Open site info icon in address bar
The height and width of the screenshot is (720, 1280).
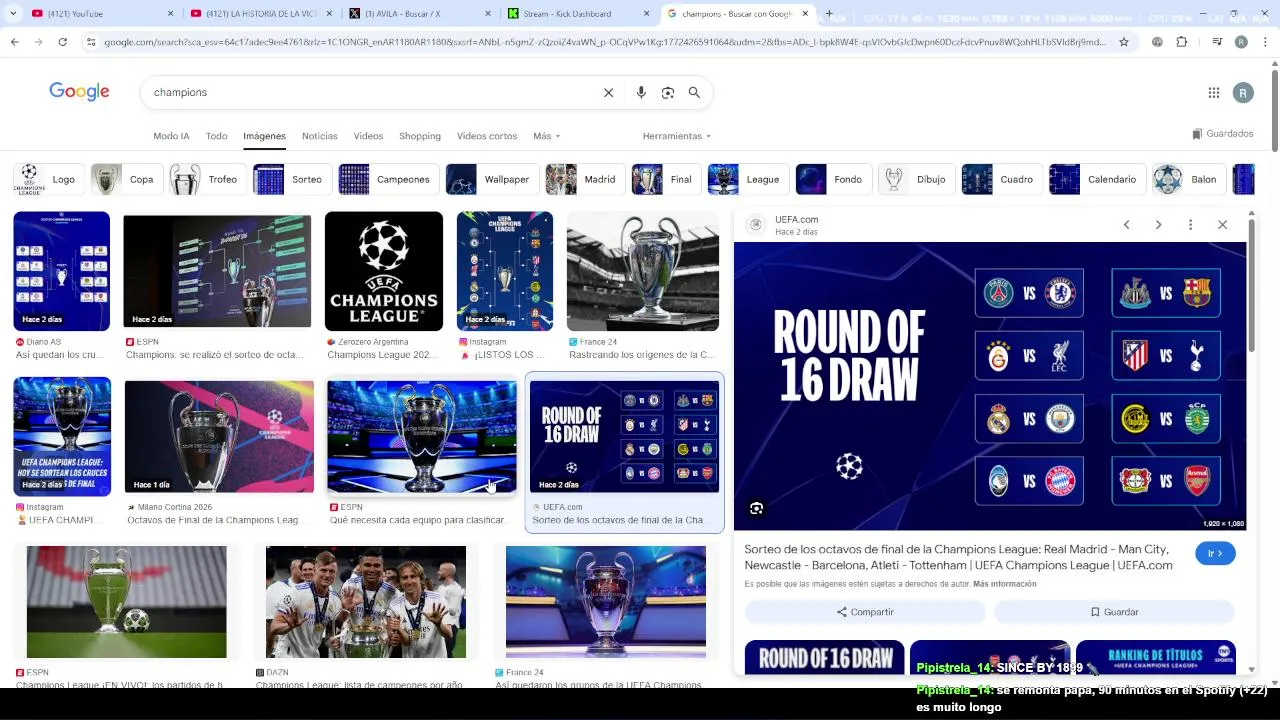[x=91, y=42]
